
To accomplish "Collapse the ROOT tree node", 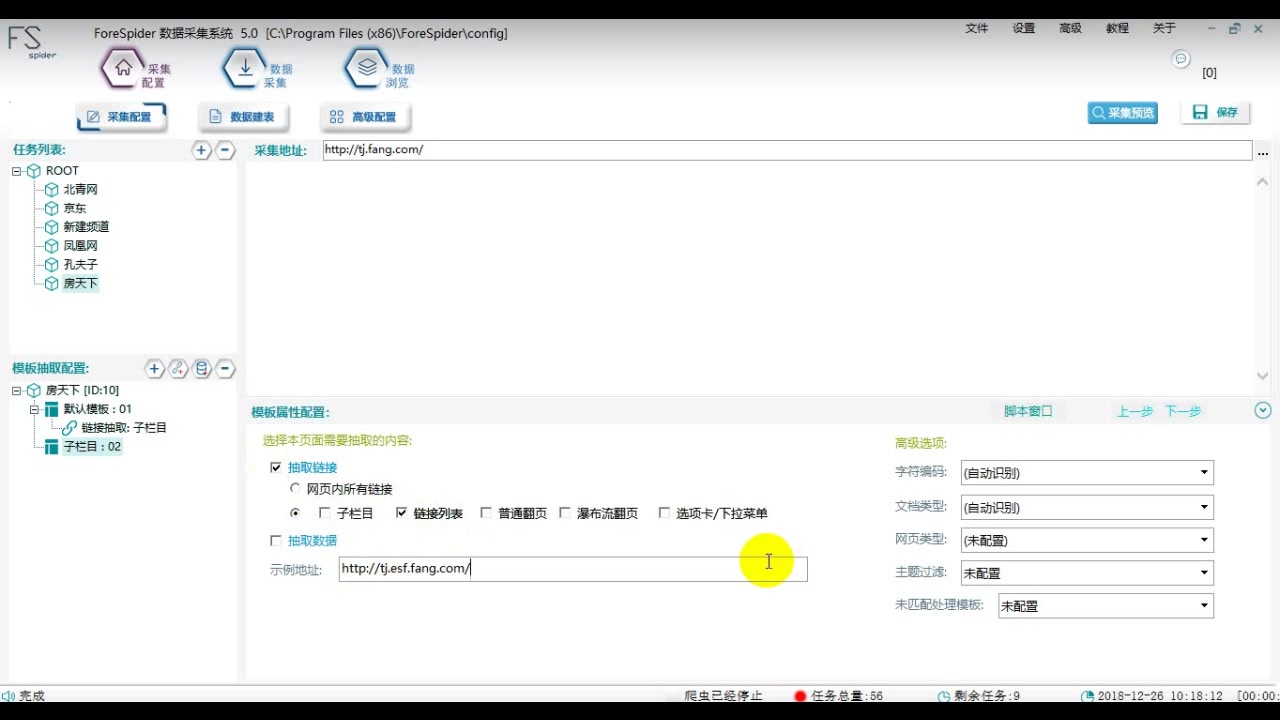I will [x=17, y=171].
